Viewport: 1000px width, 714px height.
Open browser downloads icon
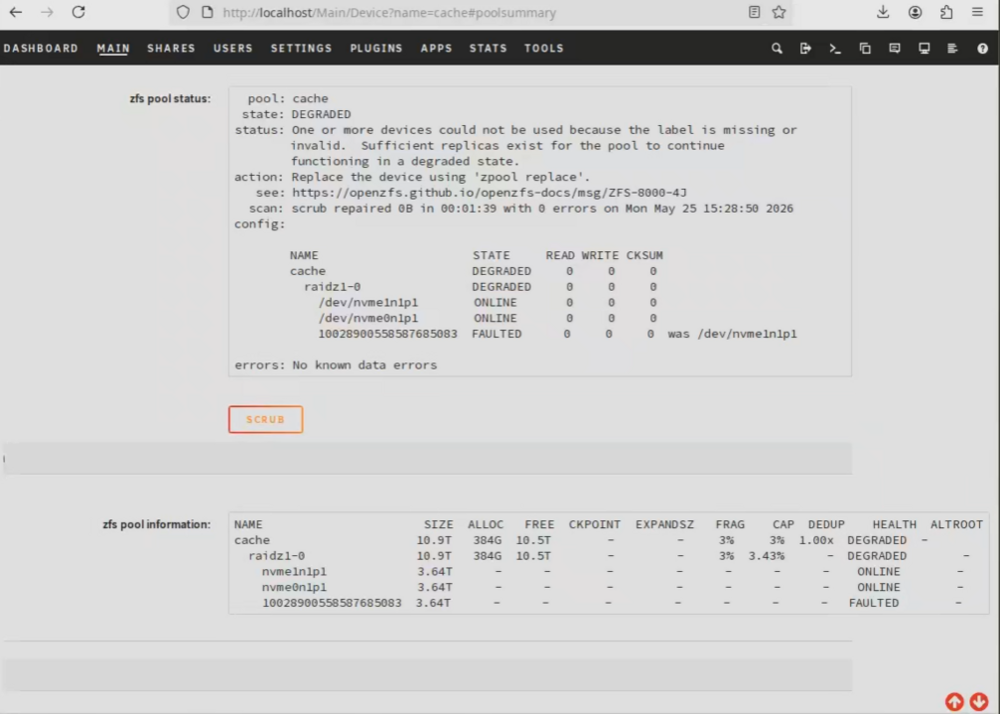click(883, 12)
